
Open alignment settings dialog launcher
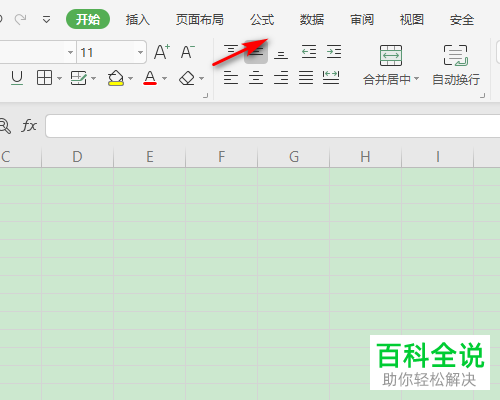(x=482, y=96)
